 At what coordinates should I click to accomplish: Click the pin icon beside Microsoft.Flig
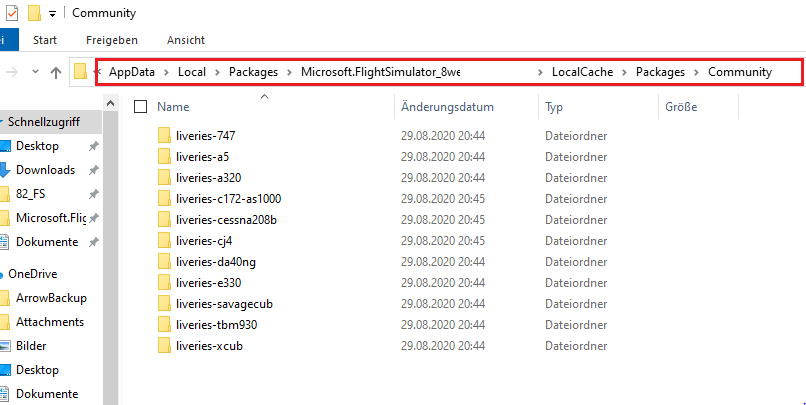pyautogui.click(x=94, y=218)
